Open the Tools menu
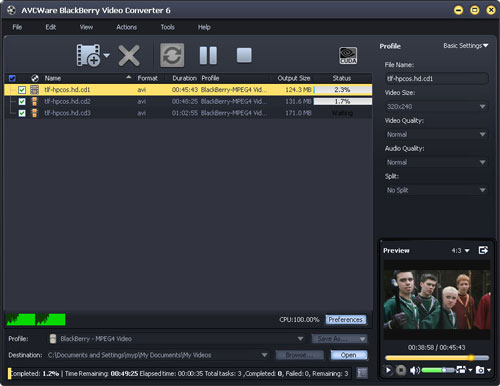This screenshot has height=386, width=500. (168, 27)
